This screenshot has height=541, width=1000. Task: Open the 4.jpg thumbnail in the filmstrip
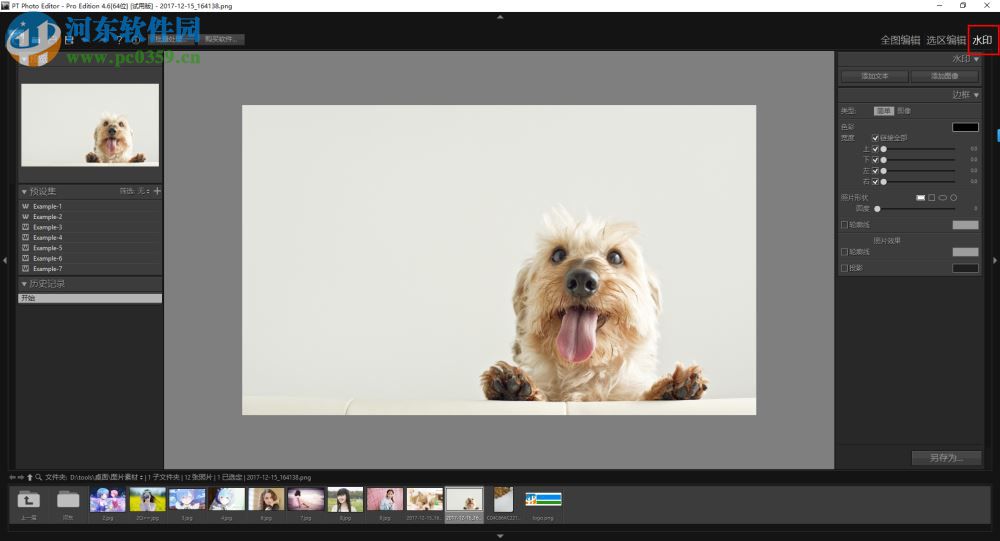pos(226,500)
